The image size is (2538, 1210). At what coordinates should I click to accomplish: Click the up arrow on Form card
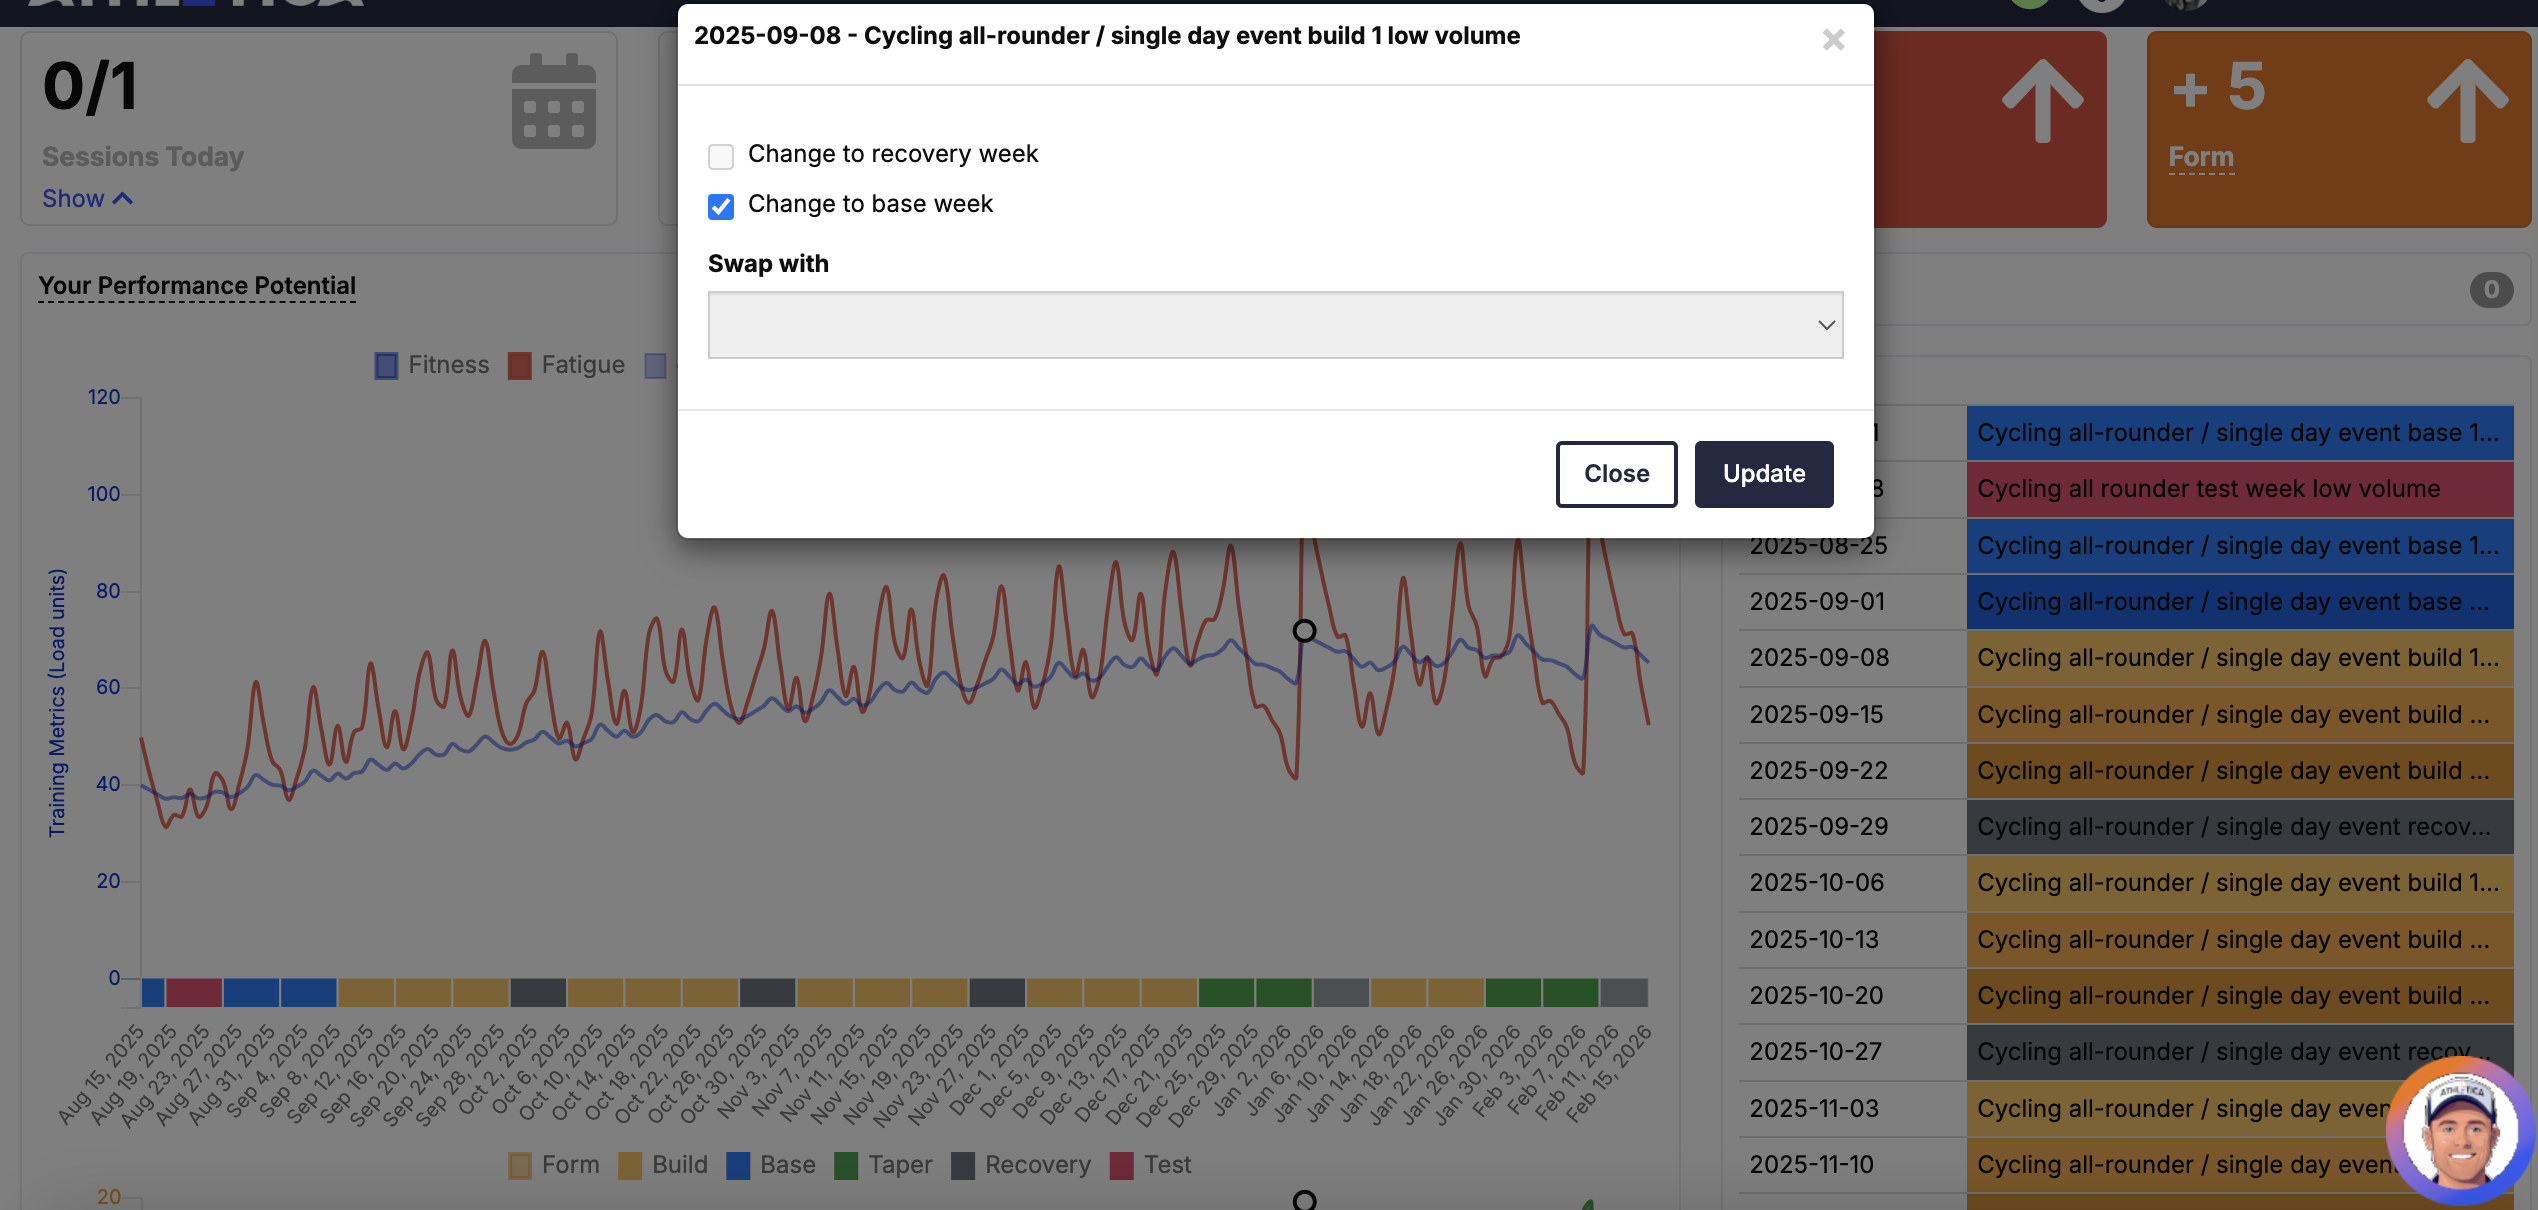click(2467, 100)
